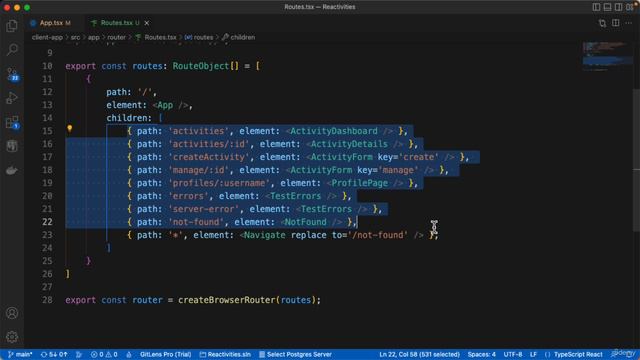Image resolution: width=640 pixels, height=360 pixels.
Task: Click Synchronize Changes in status bar
Action: click(54, 354)
